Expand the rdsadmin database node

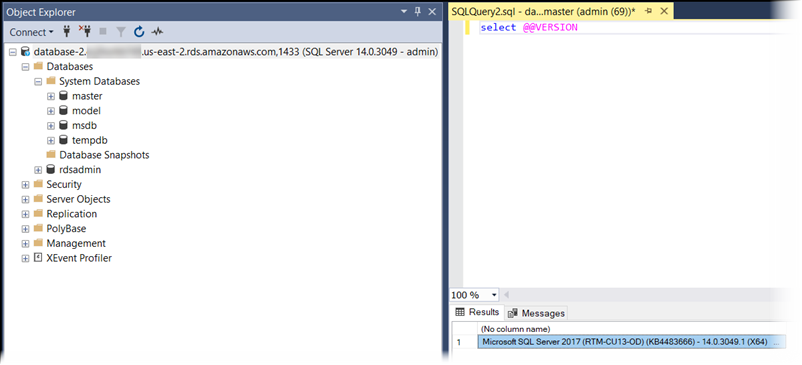click(38, 170)
